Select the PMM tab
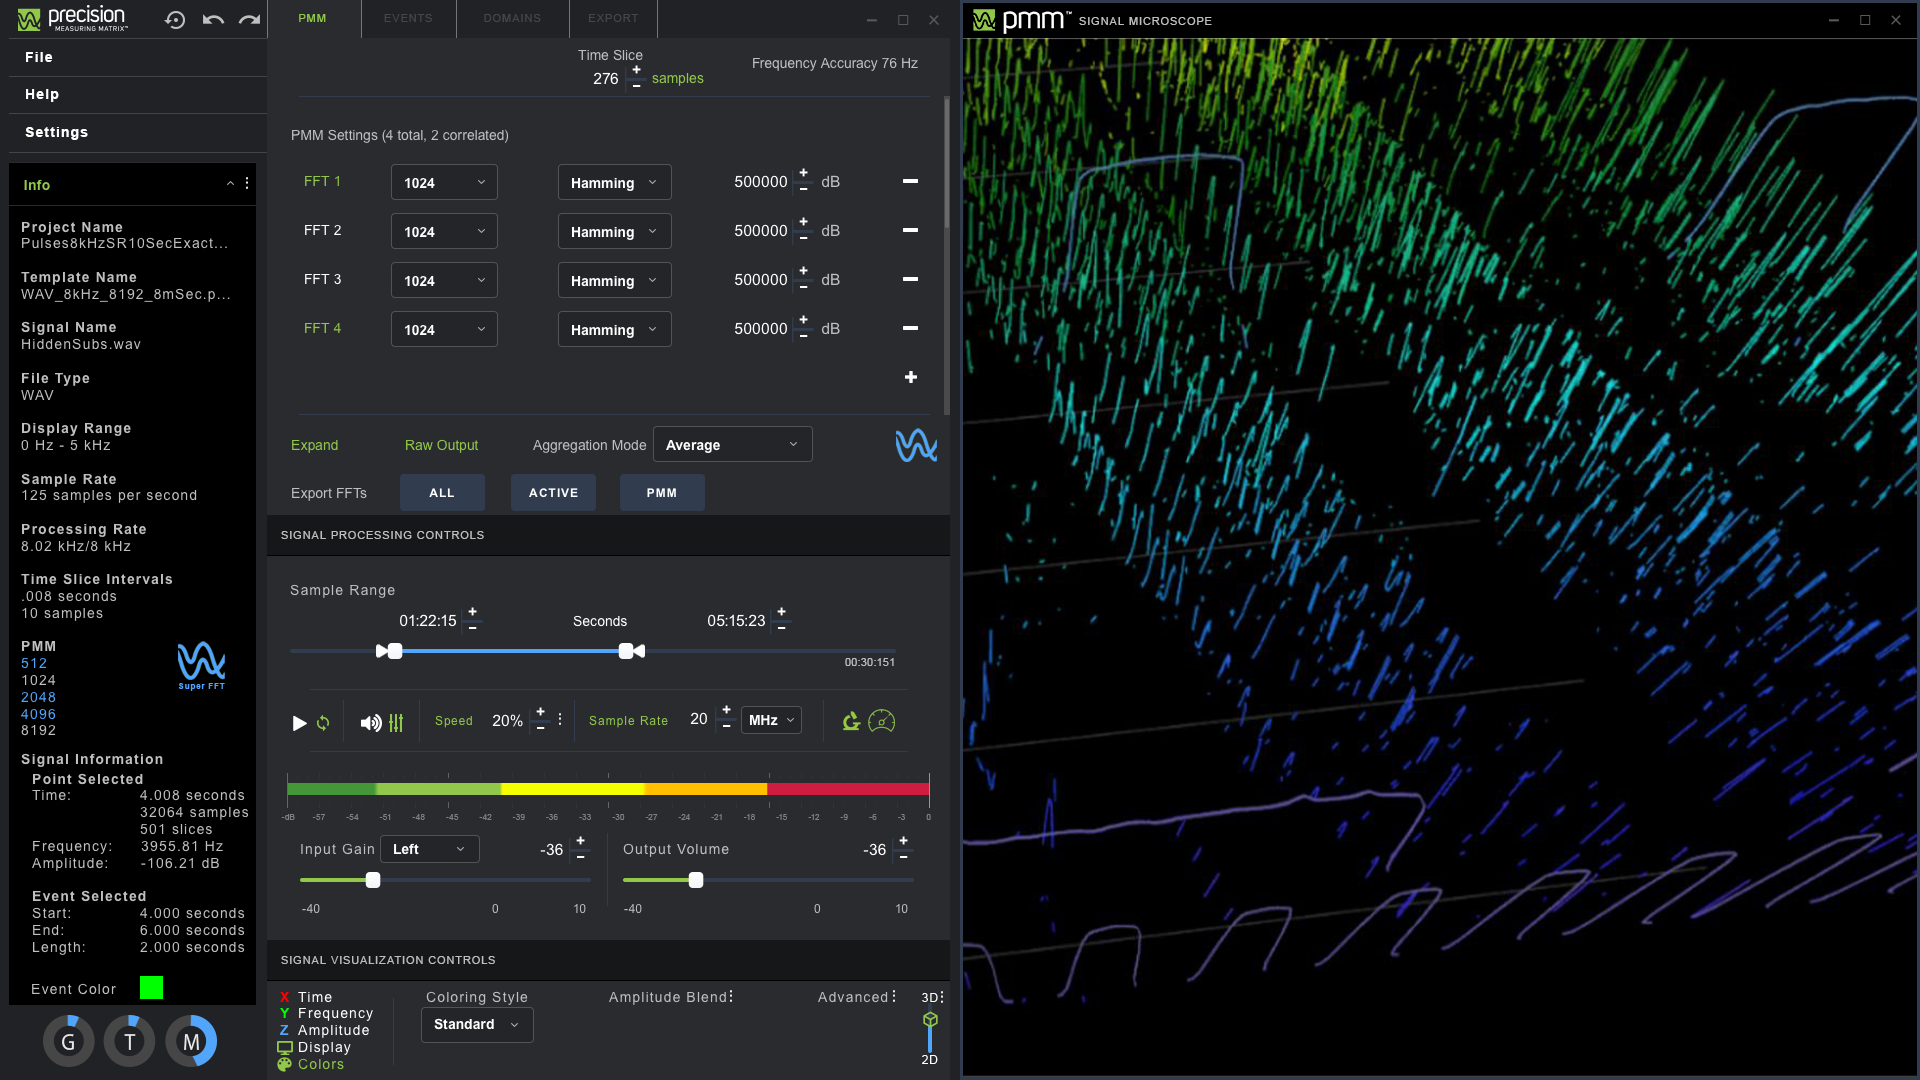The width and height of the screenshot is (1920, 1080). click(x=313, y=18)
